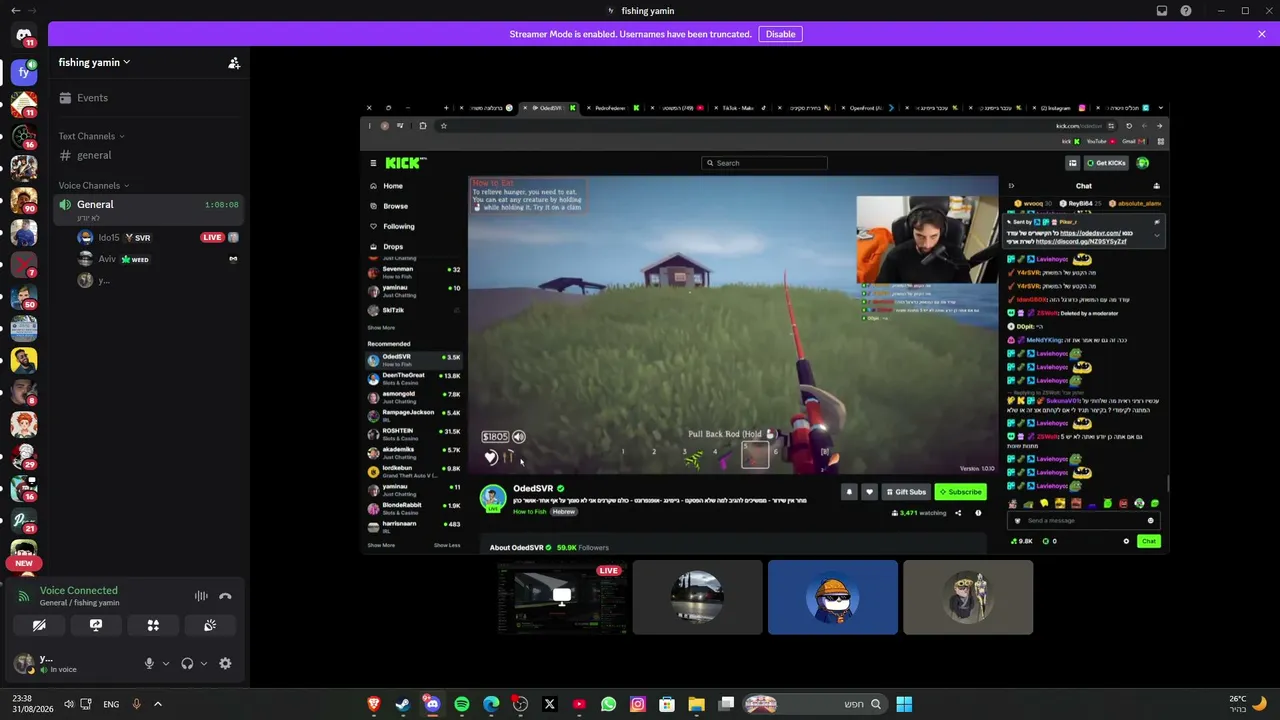Open the system tray volume control
The width and height of the screenshot is (1280, 720).
point(69,704)
